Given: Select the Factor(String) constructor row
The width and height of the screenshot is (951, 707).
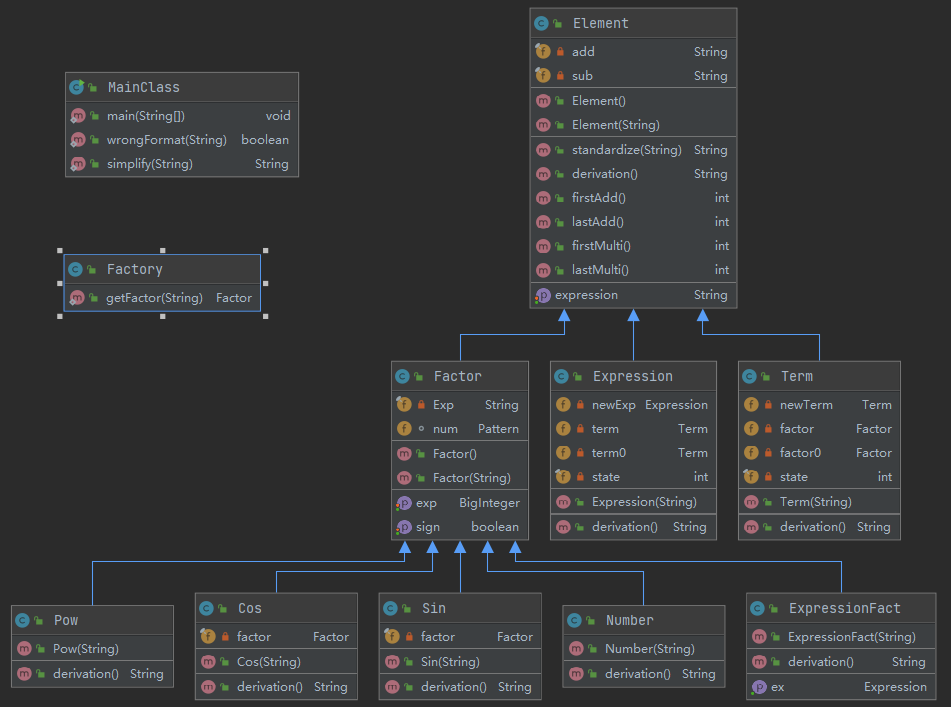Looking at the screenshot, I should [460, 478].
